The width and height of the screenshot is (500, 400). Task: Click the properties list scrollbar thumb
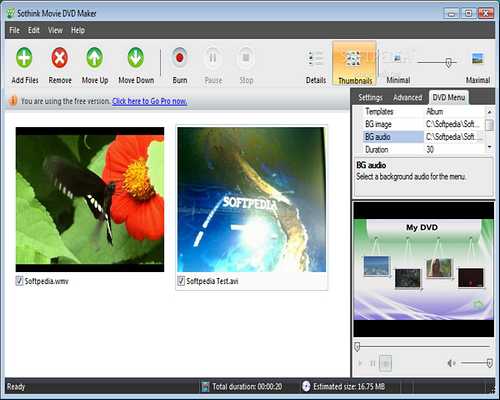point(489,125)
